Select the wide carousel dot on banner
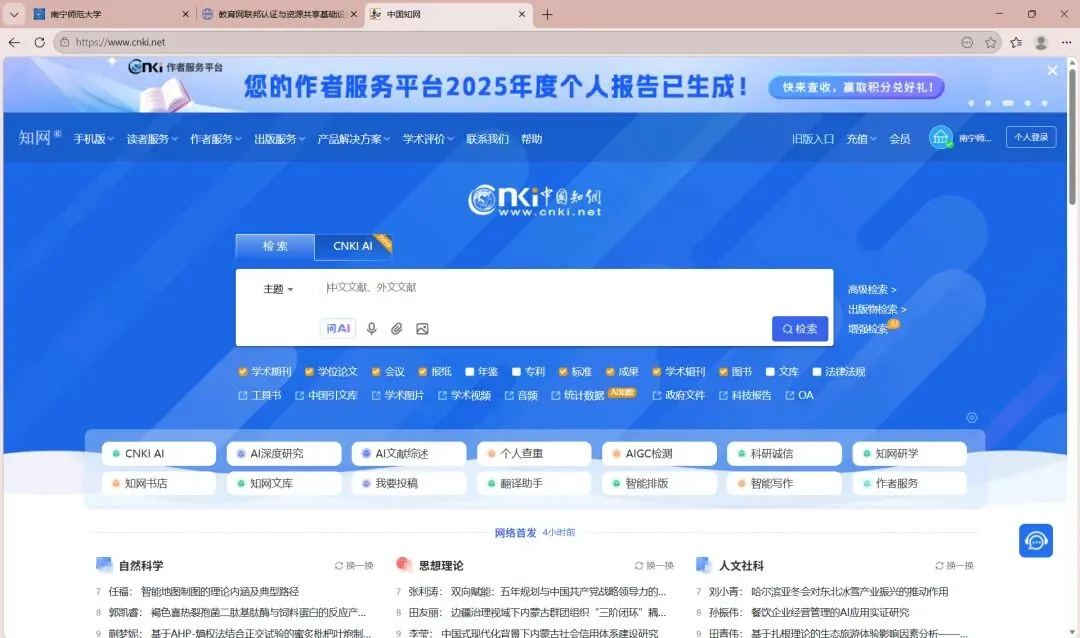The height and width of the screenshot is (638, 1080). (x=1008, y=103)
